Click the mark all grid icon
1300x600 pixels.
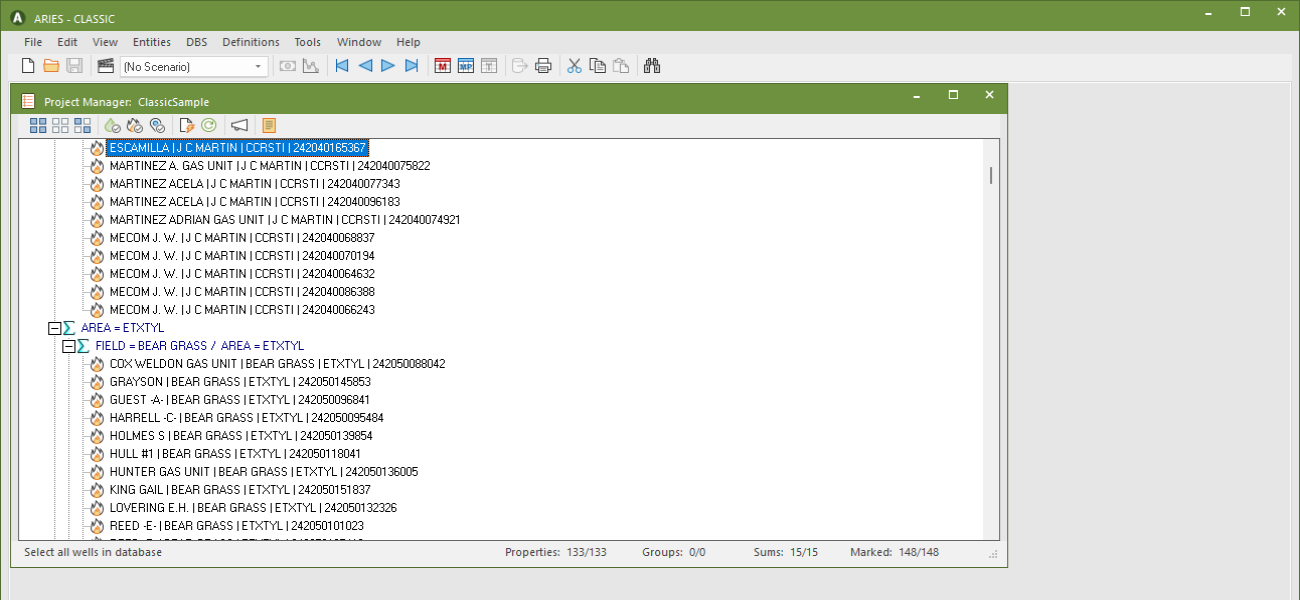tap(38, 125)
